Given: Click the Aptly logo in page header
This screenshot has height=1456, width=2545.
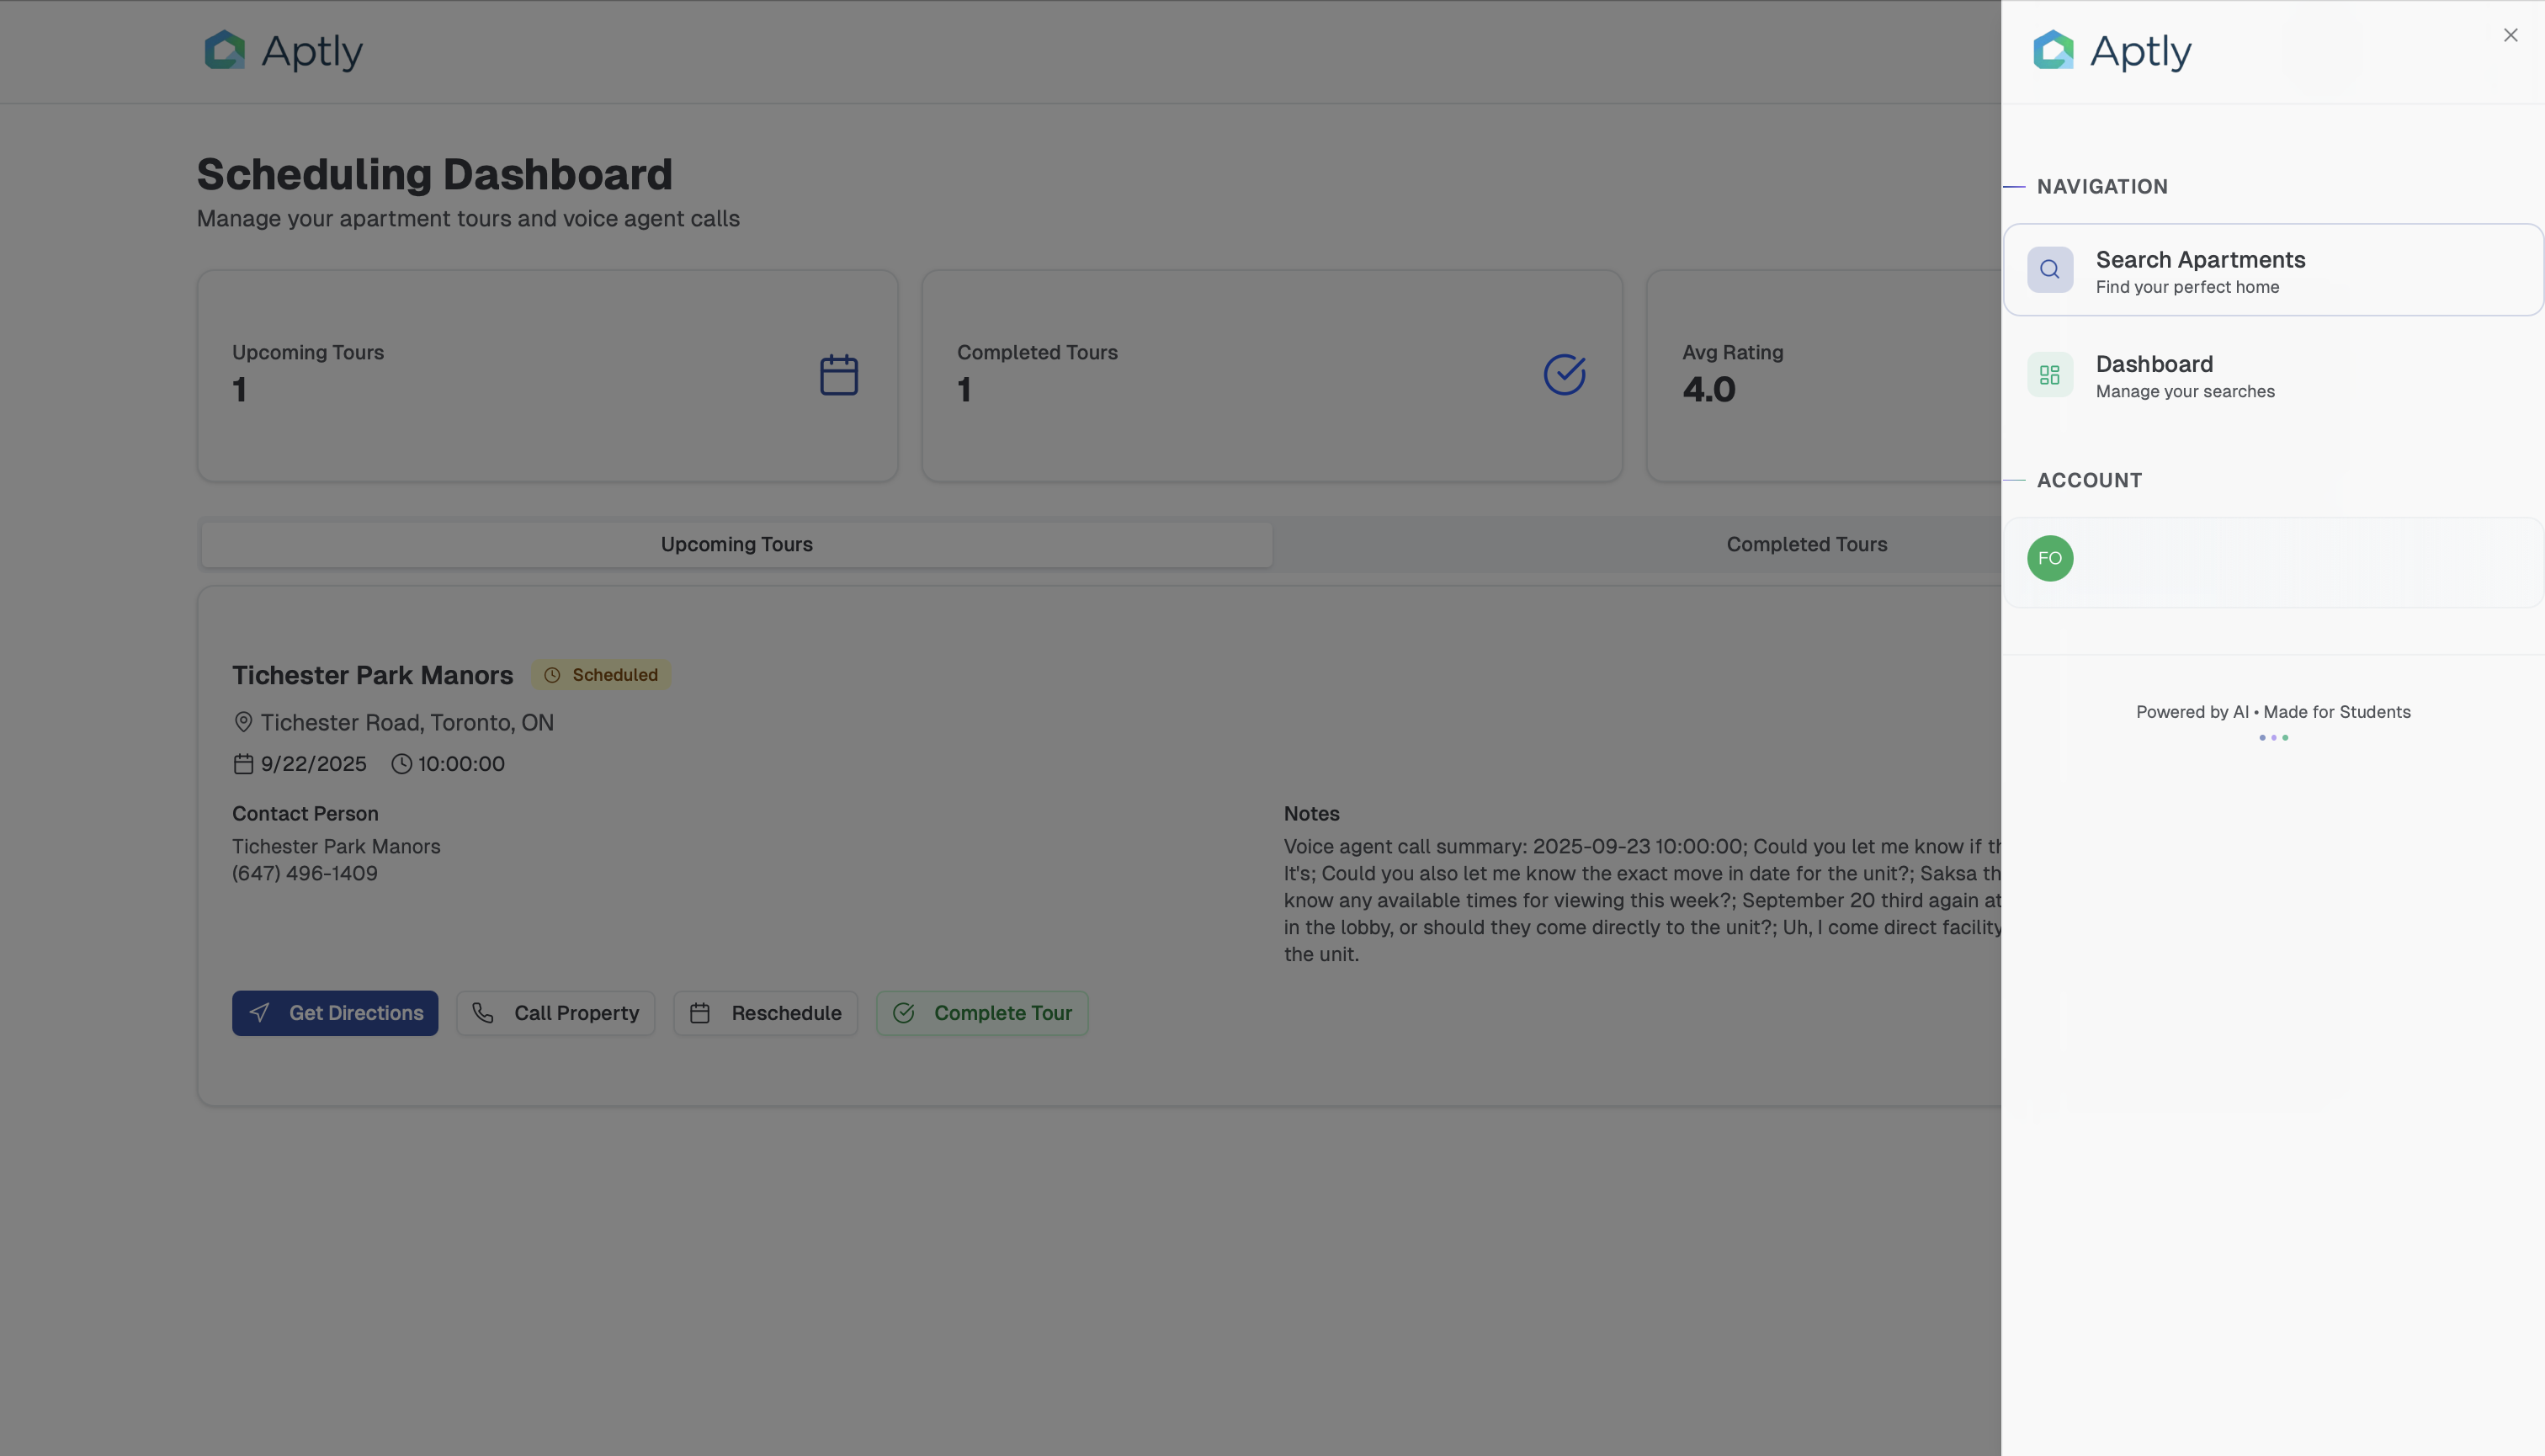Looking at the screenshot, I should tap(283, 50).
